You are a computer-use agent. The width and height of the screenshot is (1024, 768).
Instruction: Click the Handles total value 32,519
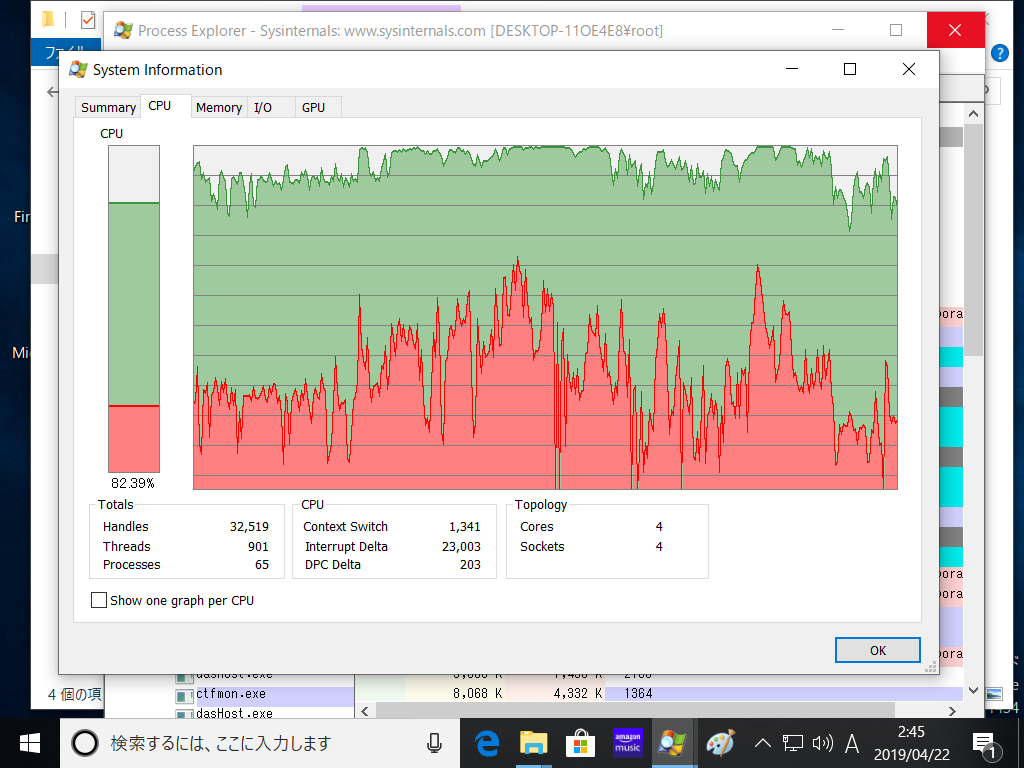tap(249, 526)
